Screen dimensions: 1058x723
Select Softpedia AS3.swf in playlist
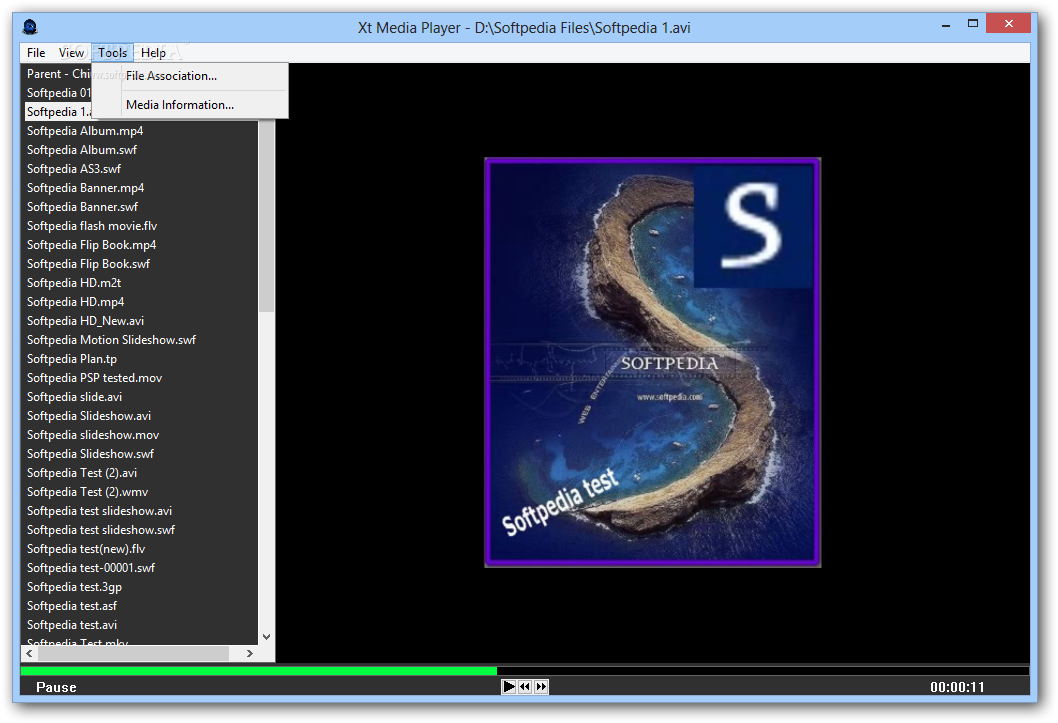(74, 169)
